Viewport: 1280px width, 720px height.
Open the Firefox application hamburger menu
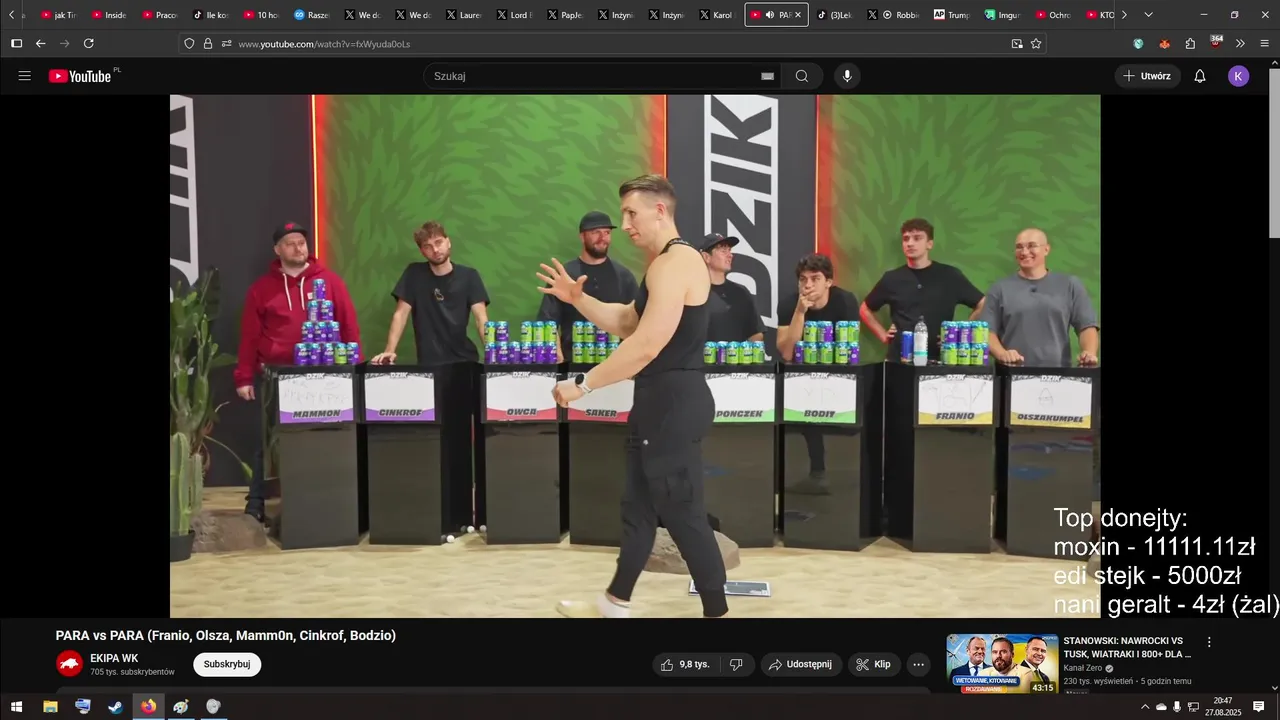[x=1265, y=43]
